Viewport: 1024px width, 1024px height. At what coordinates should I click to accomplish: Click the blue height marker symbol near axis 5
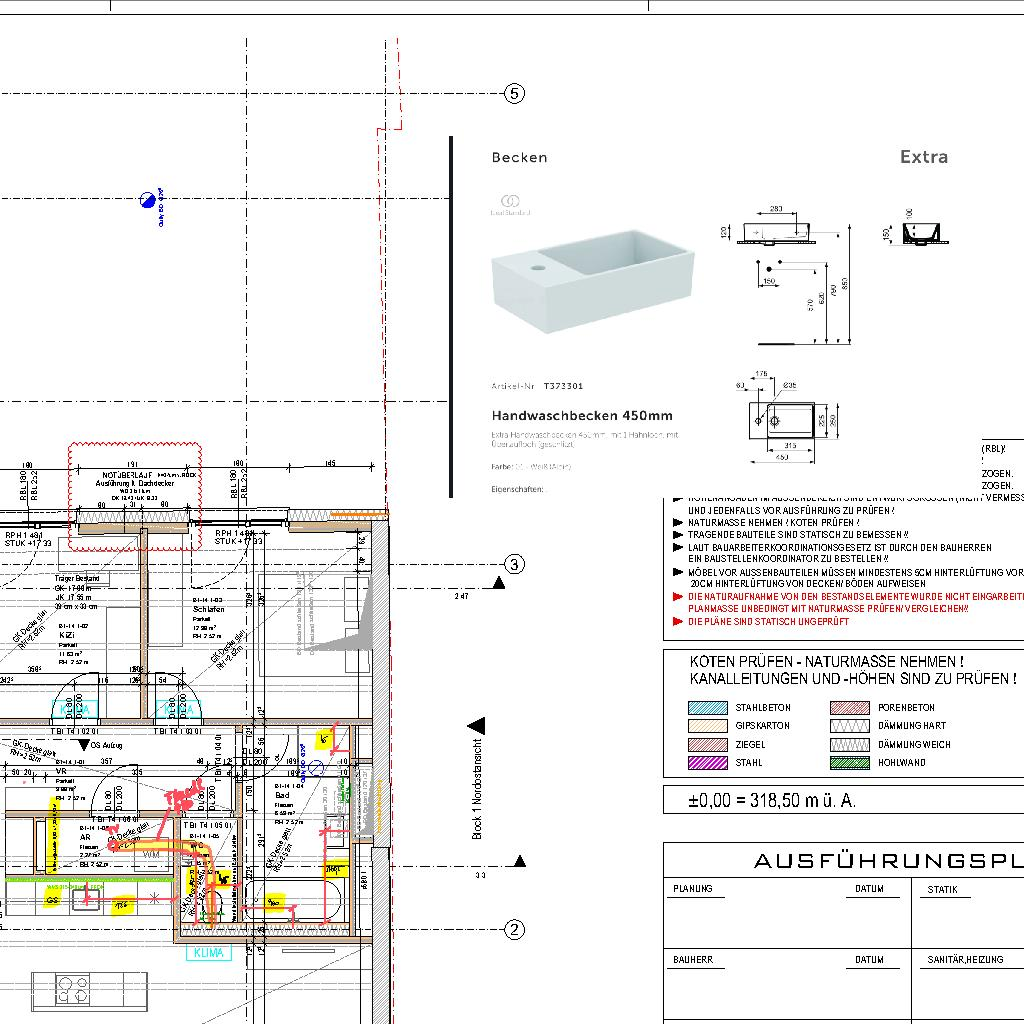click(x=149, y=198)
